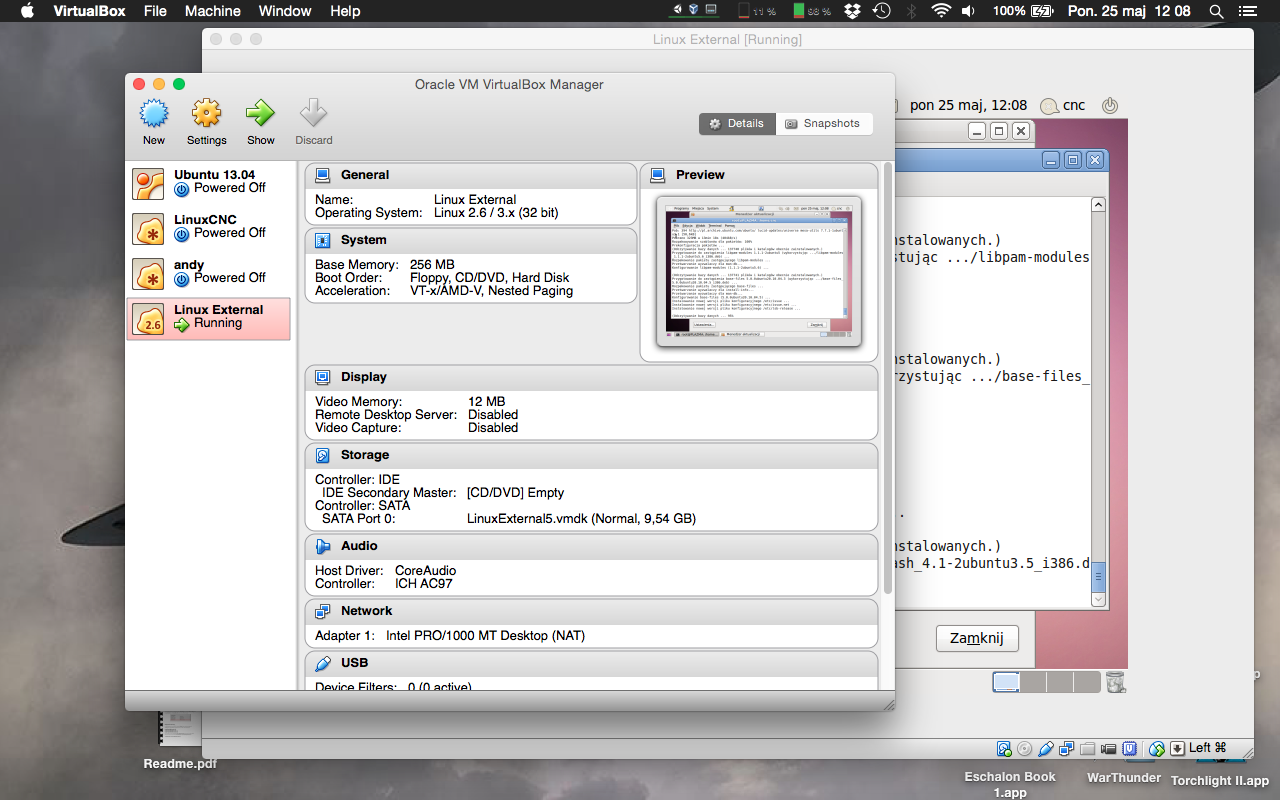
Task: Click the Audio section speaker icon
Action: pyautogui.click(x=323, y=546)
